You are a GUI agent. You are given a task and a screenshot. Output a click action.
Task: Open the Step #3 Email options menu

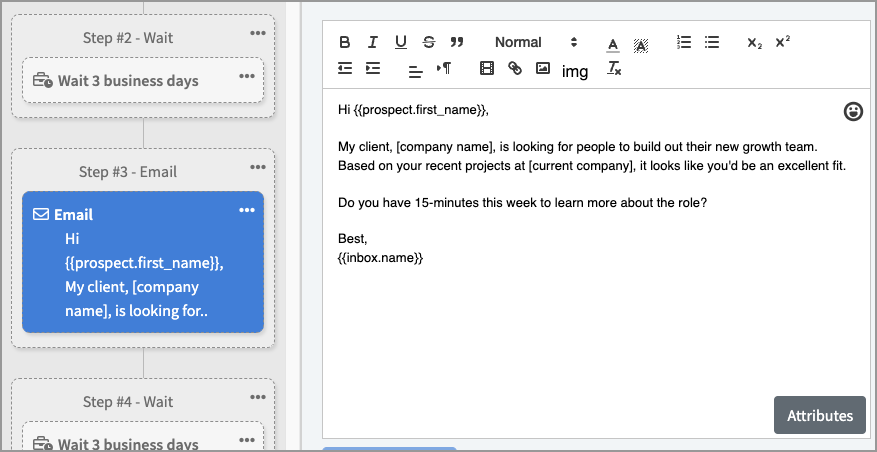coord(247,210)
